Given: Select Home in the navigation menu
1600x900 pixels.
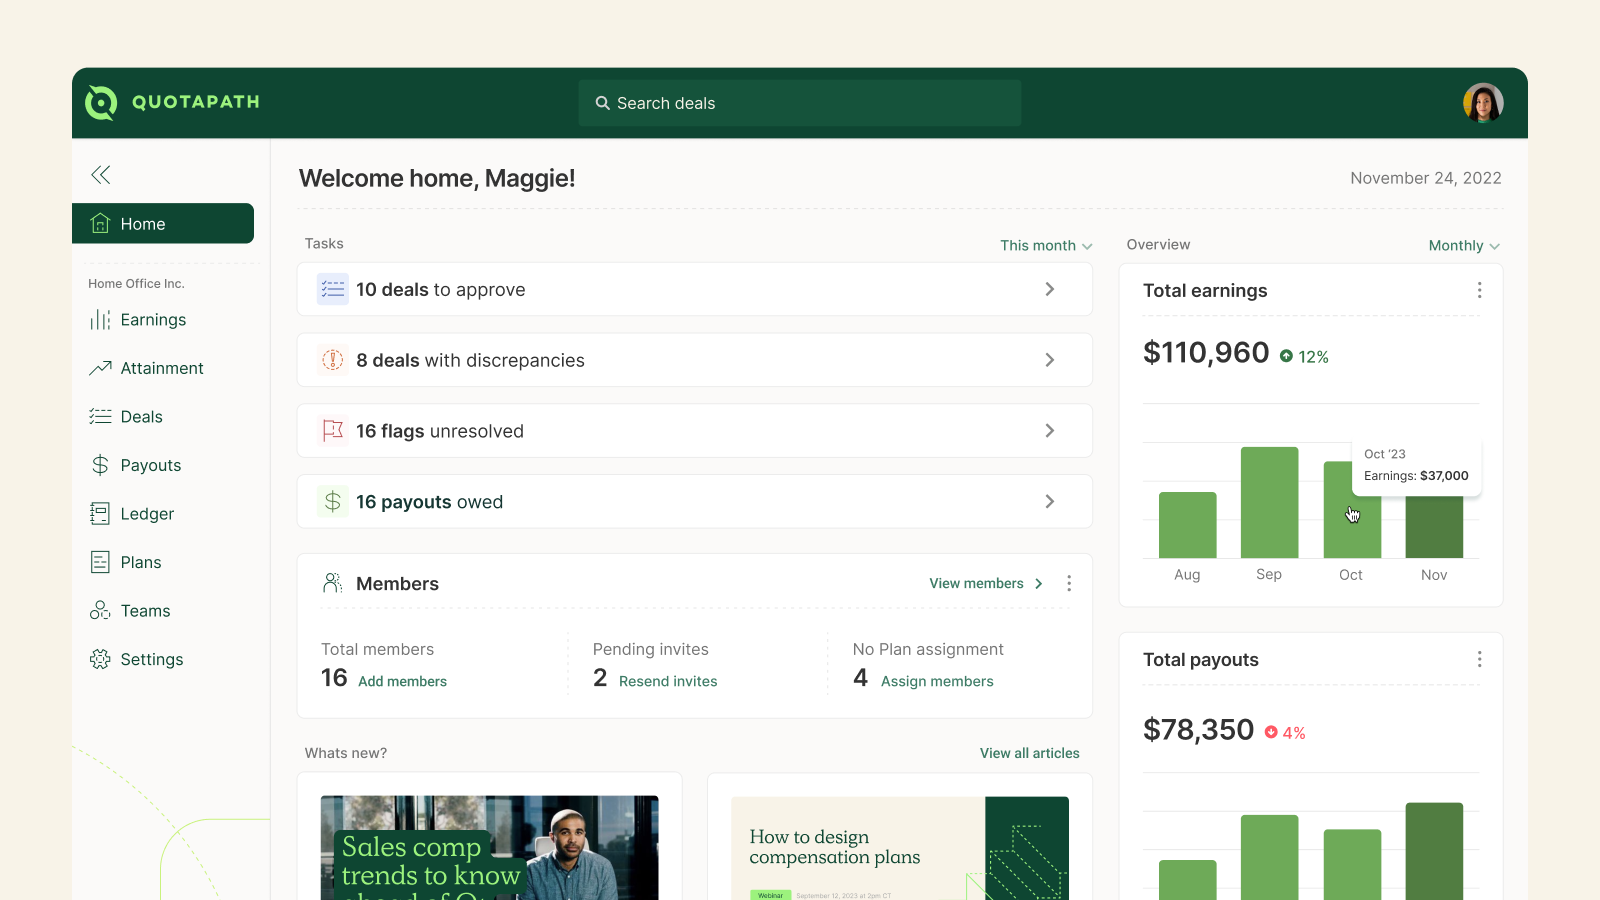Looking at the screenshot, I should coord(143,223).
